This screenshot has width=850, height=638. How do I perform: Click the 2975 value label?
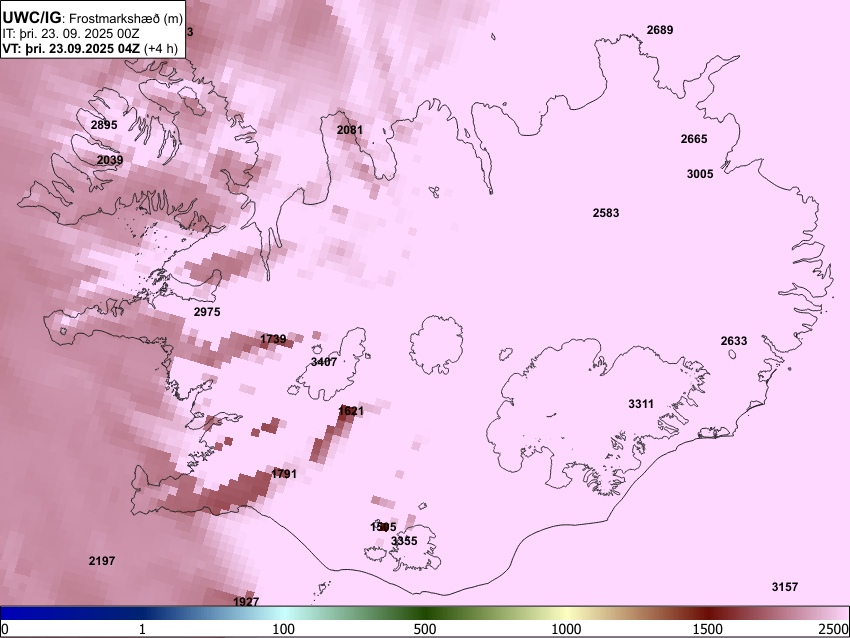click(207, 312)
